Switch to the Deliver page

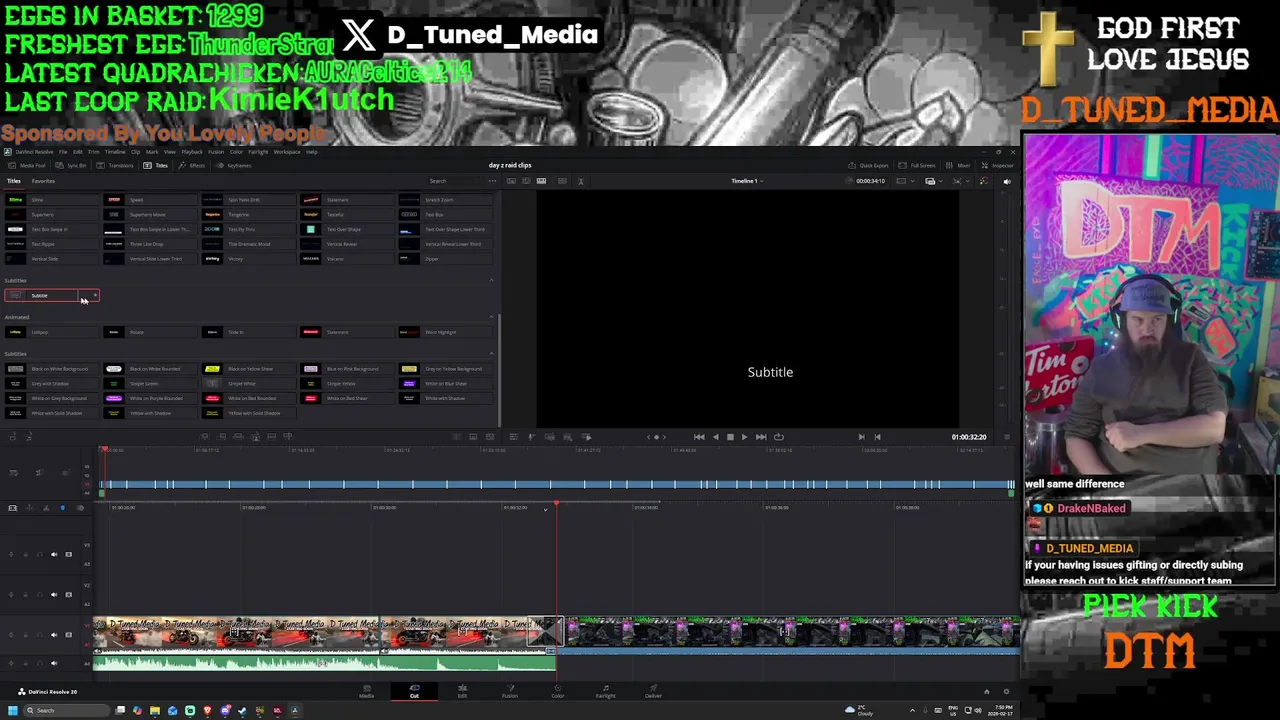click(653, 691)
